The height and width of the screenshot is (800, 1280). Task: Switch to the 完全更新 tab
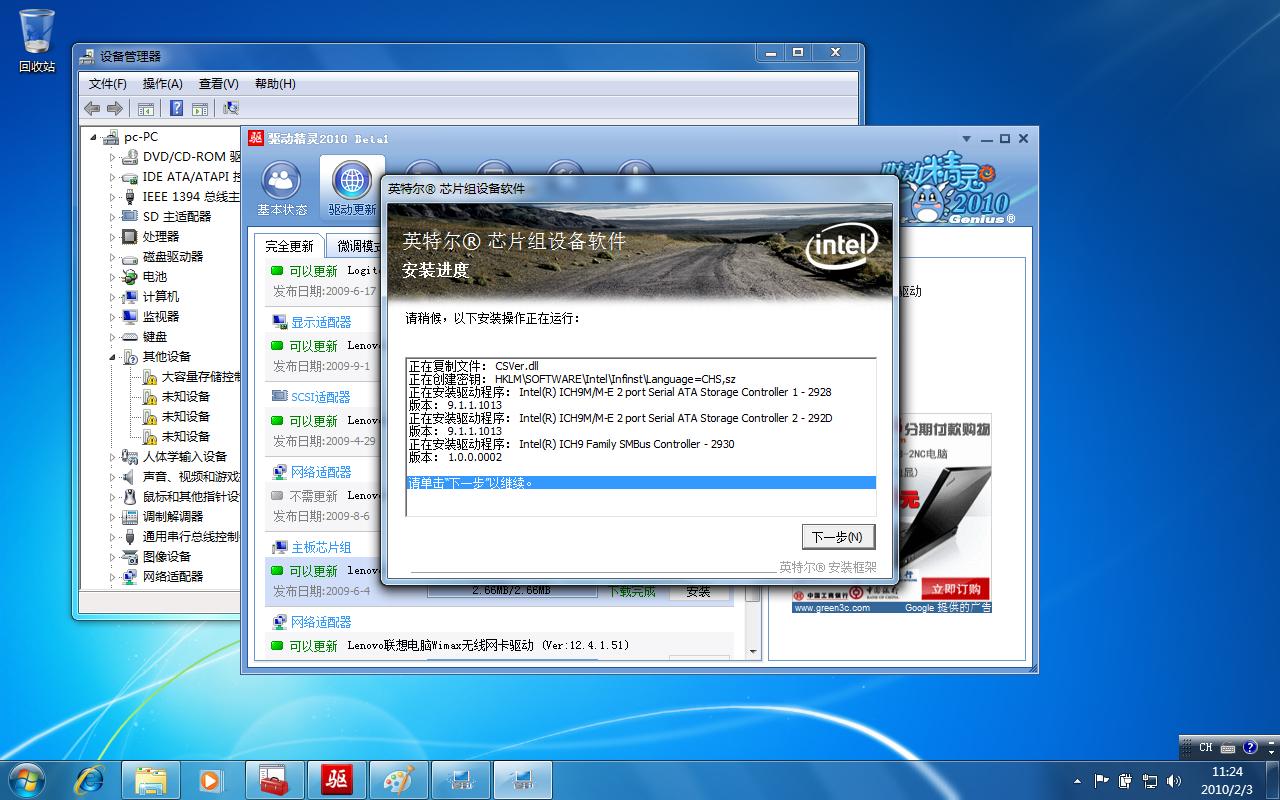point(289,246)
